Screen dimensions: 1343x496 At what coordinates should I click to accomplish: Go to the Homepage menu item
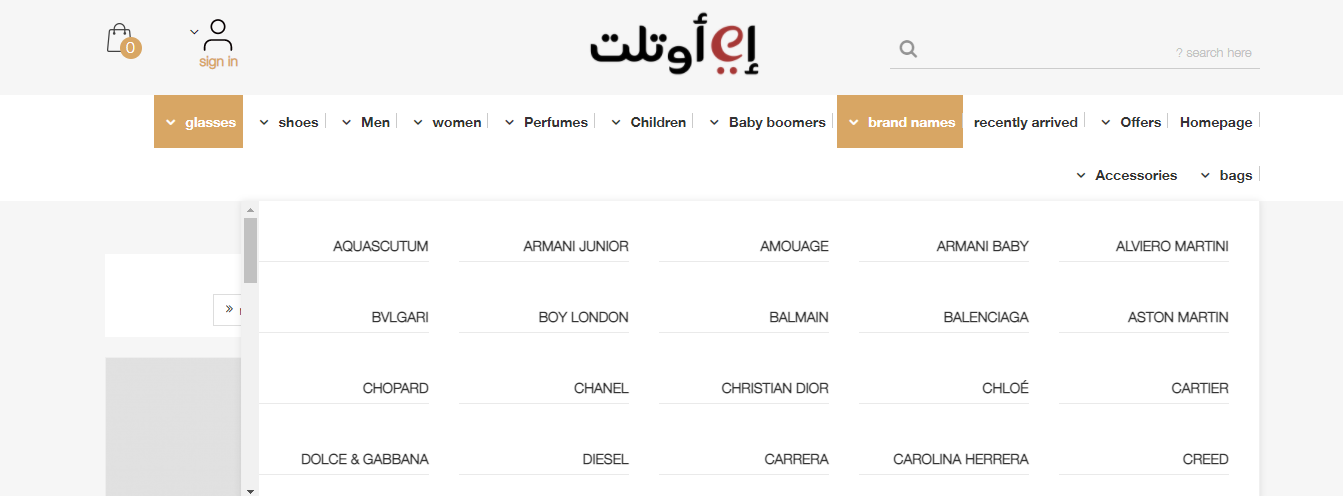tap(1216, 122)
